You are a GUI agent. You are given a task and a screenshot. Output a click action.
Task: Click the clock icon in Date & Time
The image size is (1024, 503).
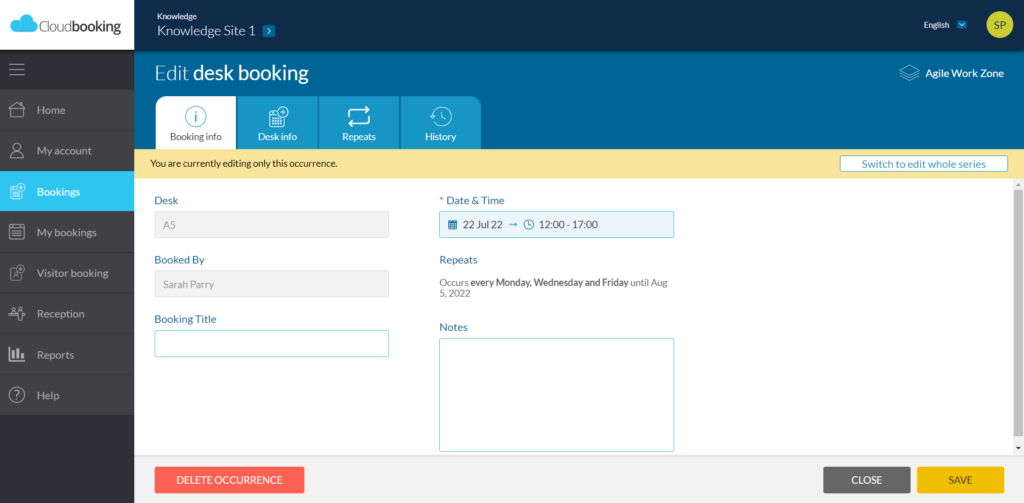point(529,225)
